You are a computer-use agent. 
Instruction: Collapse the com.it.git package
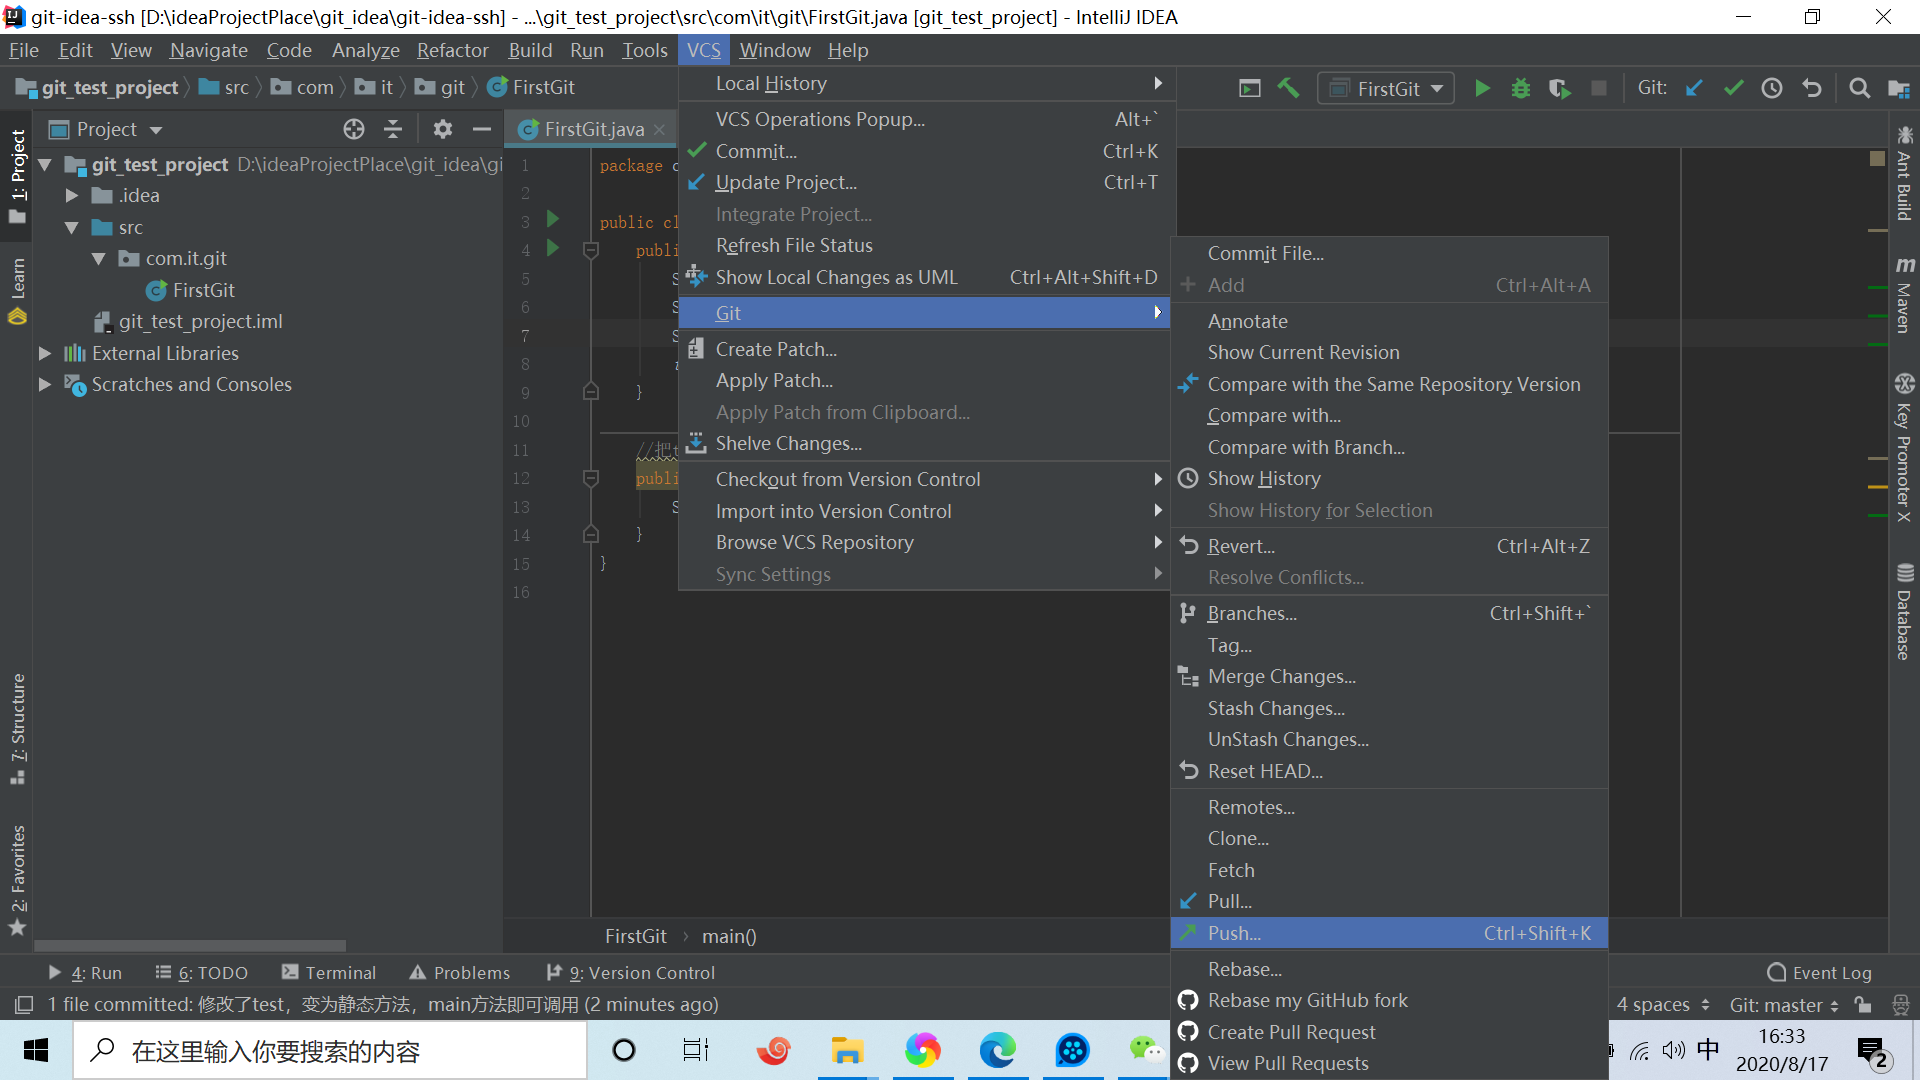(x=99, y=259)
